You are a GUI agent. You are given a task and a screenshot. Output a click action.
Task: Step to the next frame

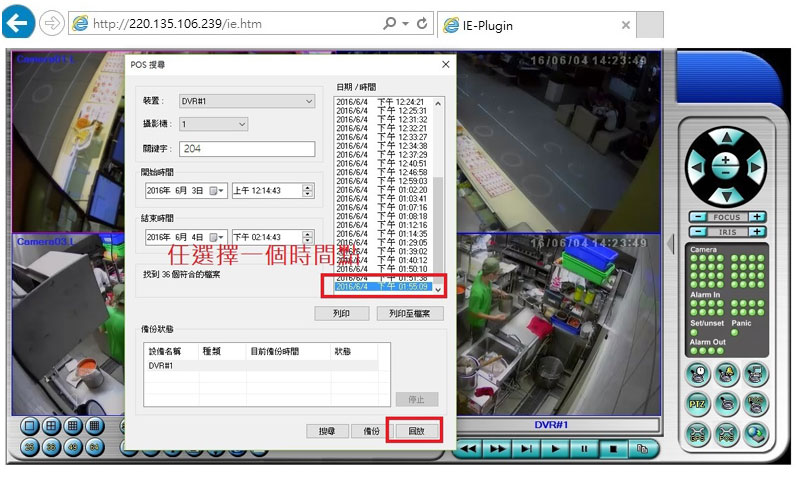(527, 449)
